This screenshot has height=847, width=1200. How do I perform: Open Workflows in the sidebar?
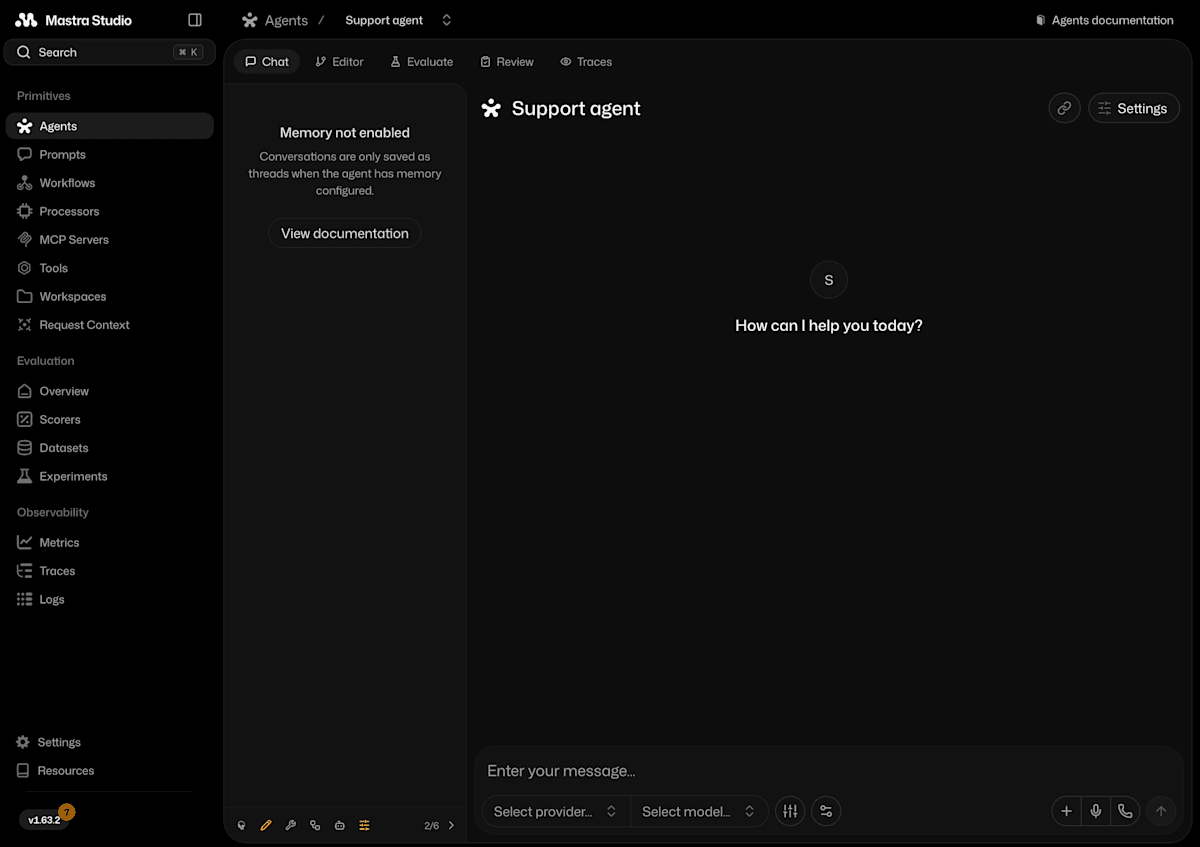110,183
